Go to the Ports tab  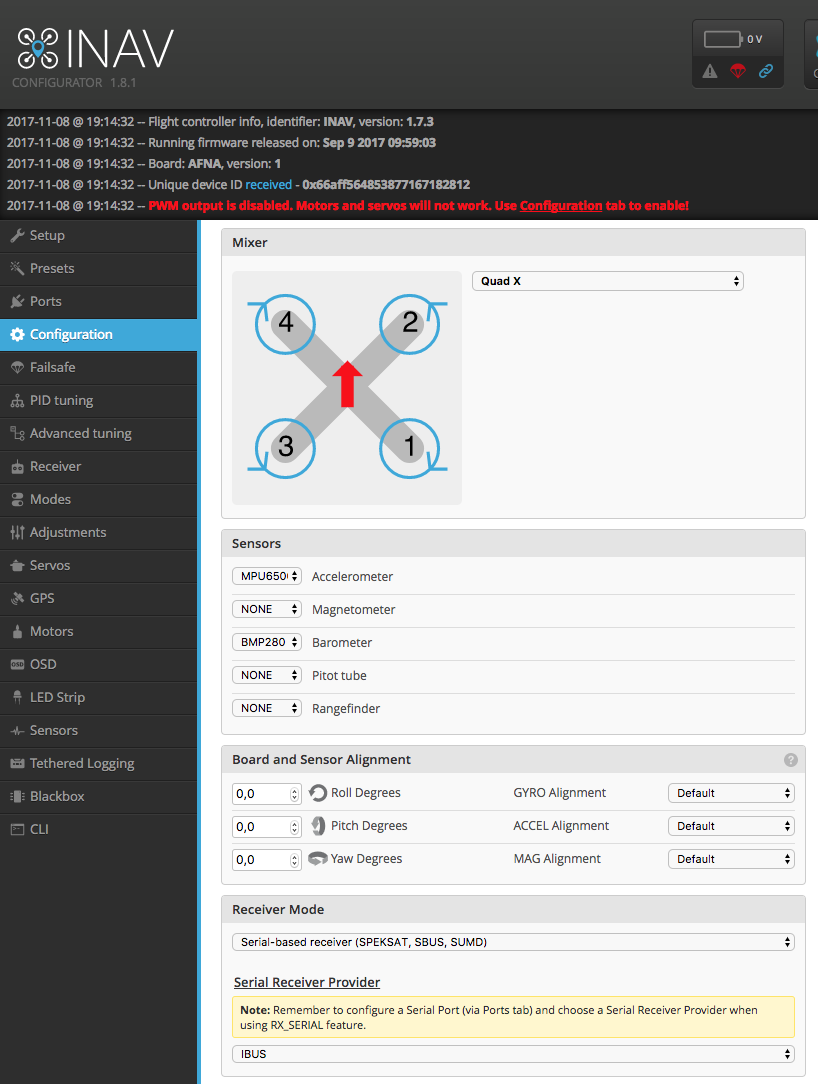point(99,301)
